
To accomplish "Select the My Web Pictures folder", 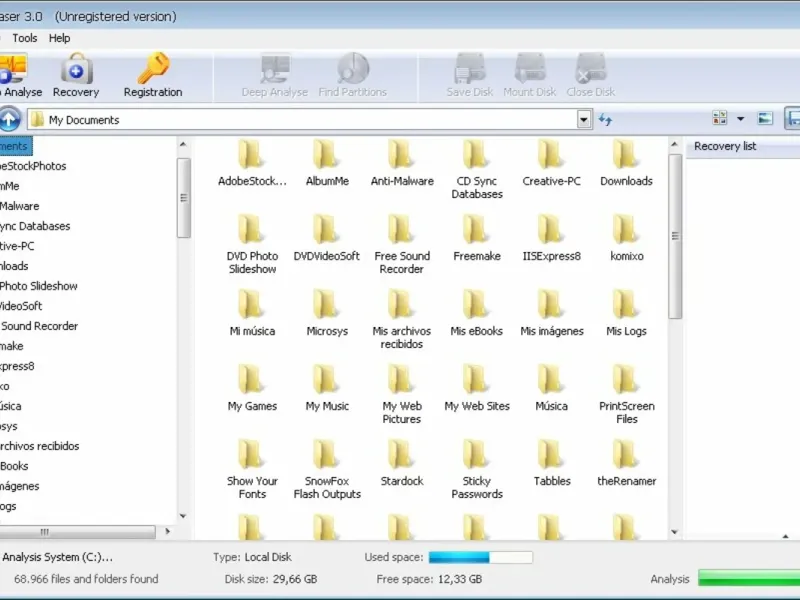I will [x=402, y=395].
